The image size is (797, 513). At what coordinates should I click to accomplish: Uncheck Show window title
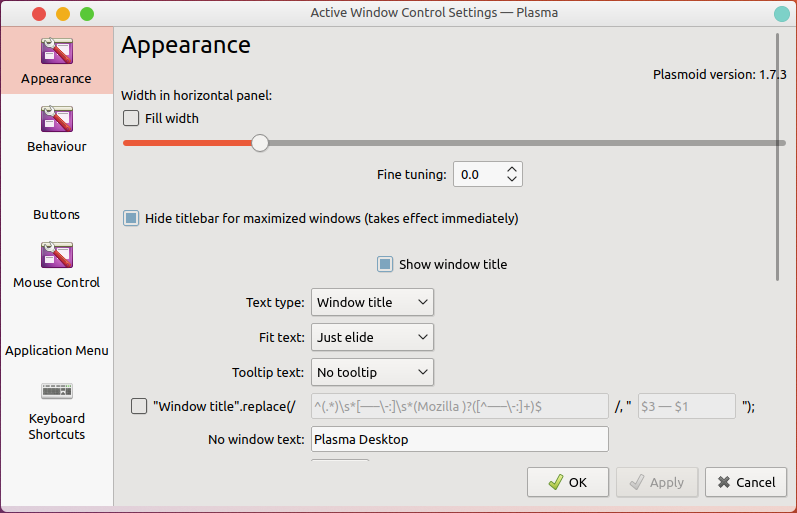coord(385,265)
